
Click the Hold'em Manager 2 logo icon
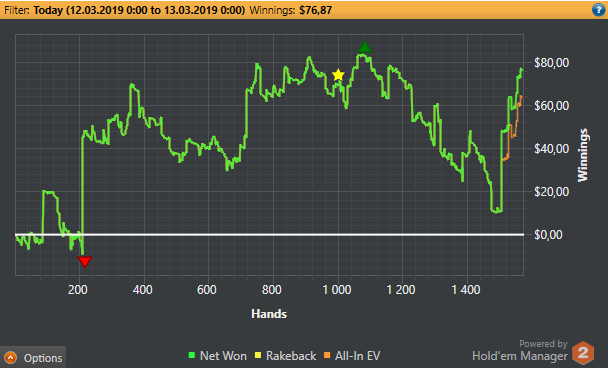coord(583,353)
